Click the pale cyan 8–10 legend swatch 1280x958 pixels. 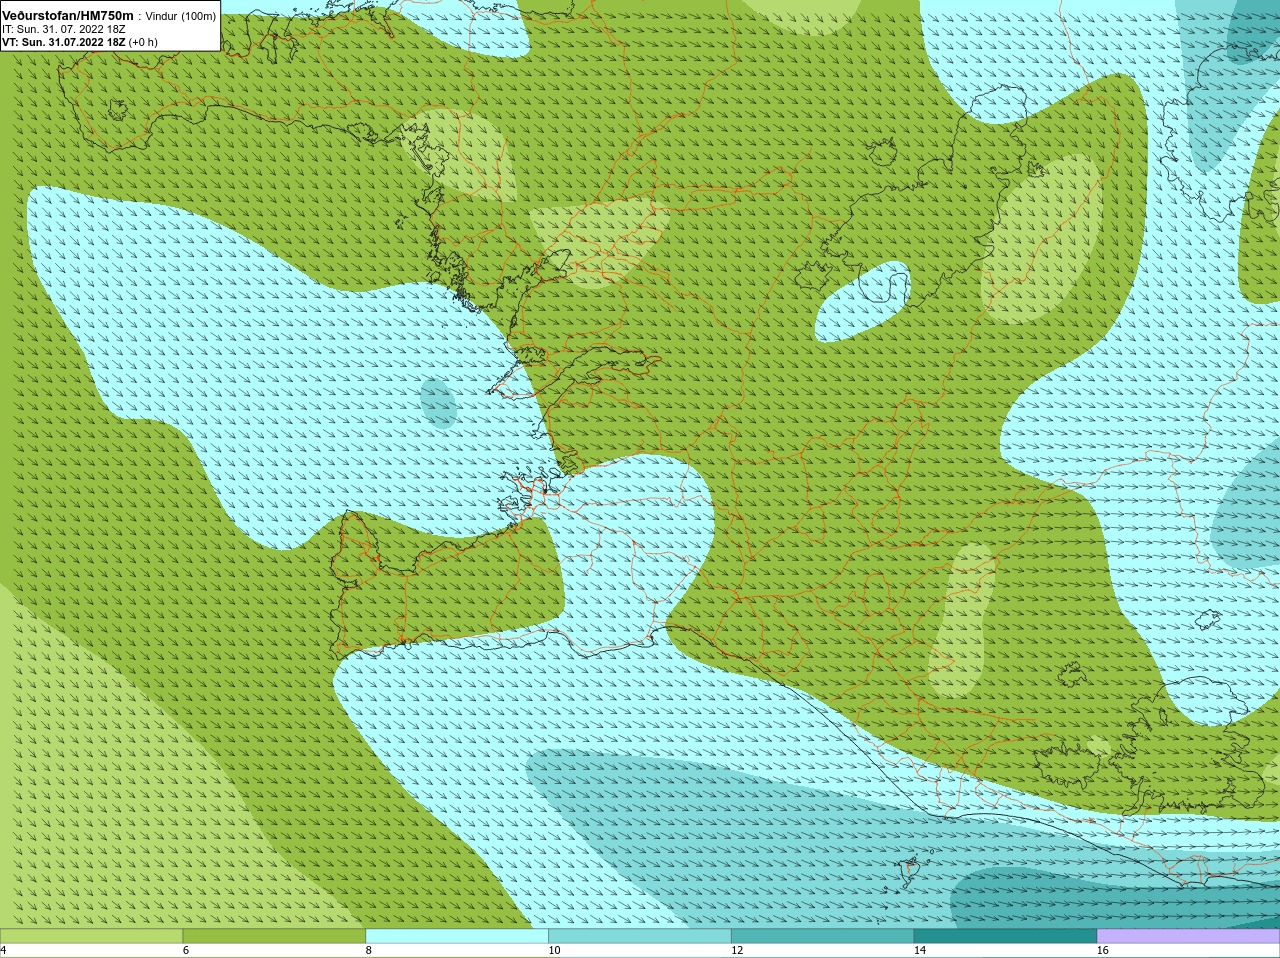[457, 936]
